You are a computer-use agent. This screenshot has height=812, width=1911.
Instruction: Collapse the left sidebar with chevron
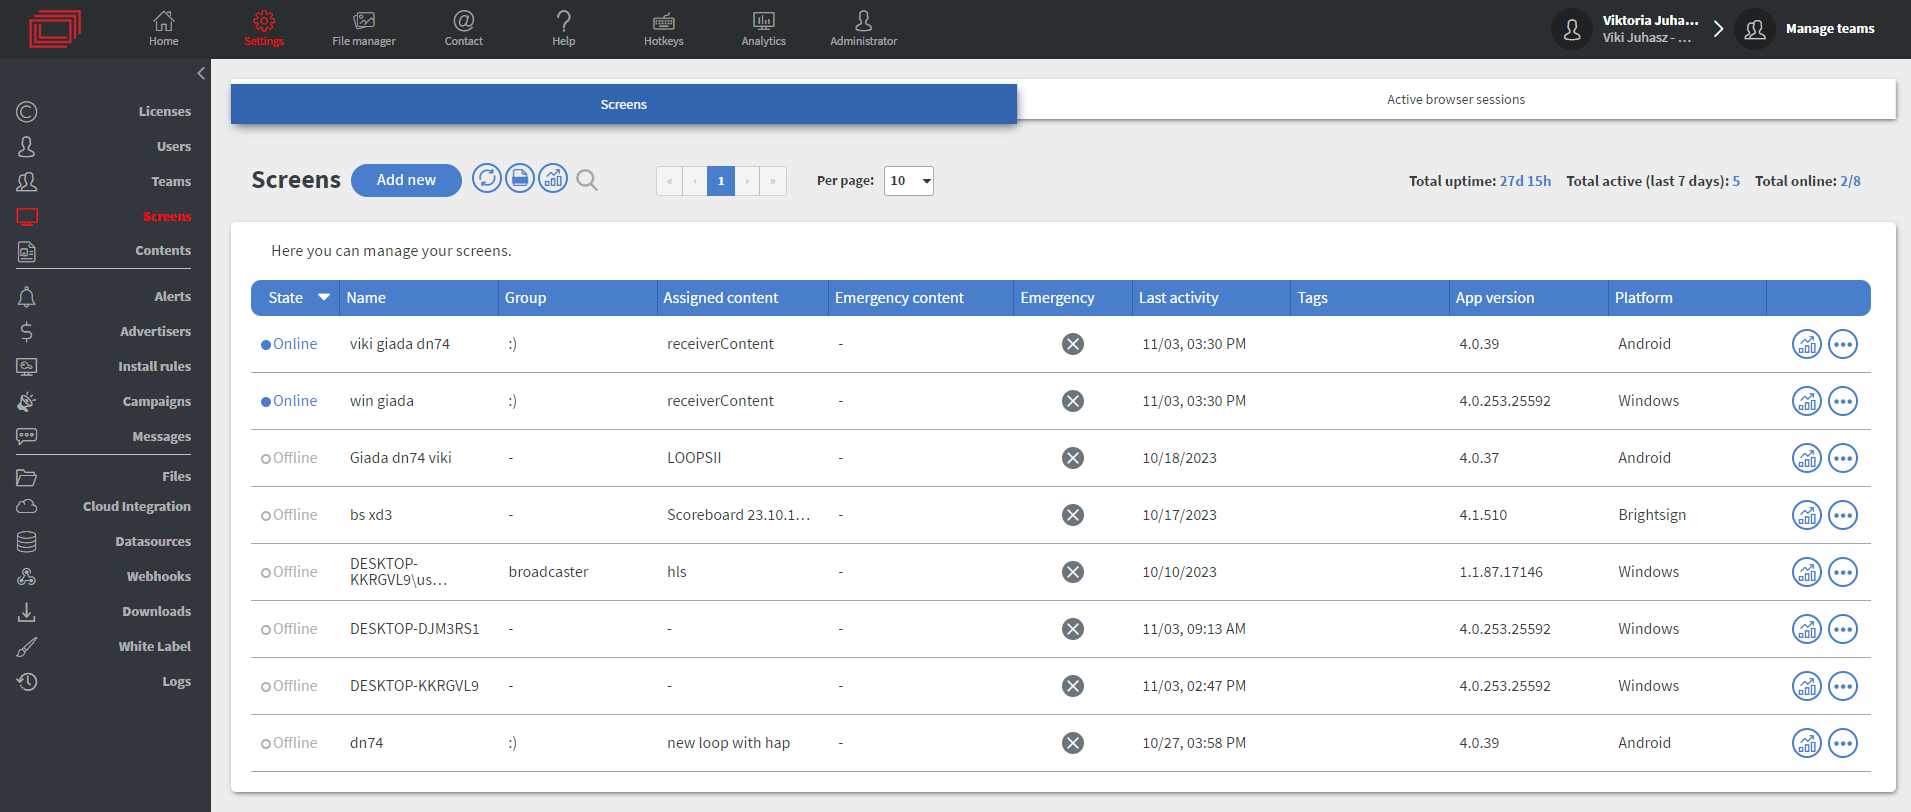(x=201, y=73)
